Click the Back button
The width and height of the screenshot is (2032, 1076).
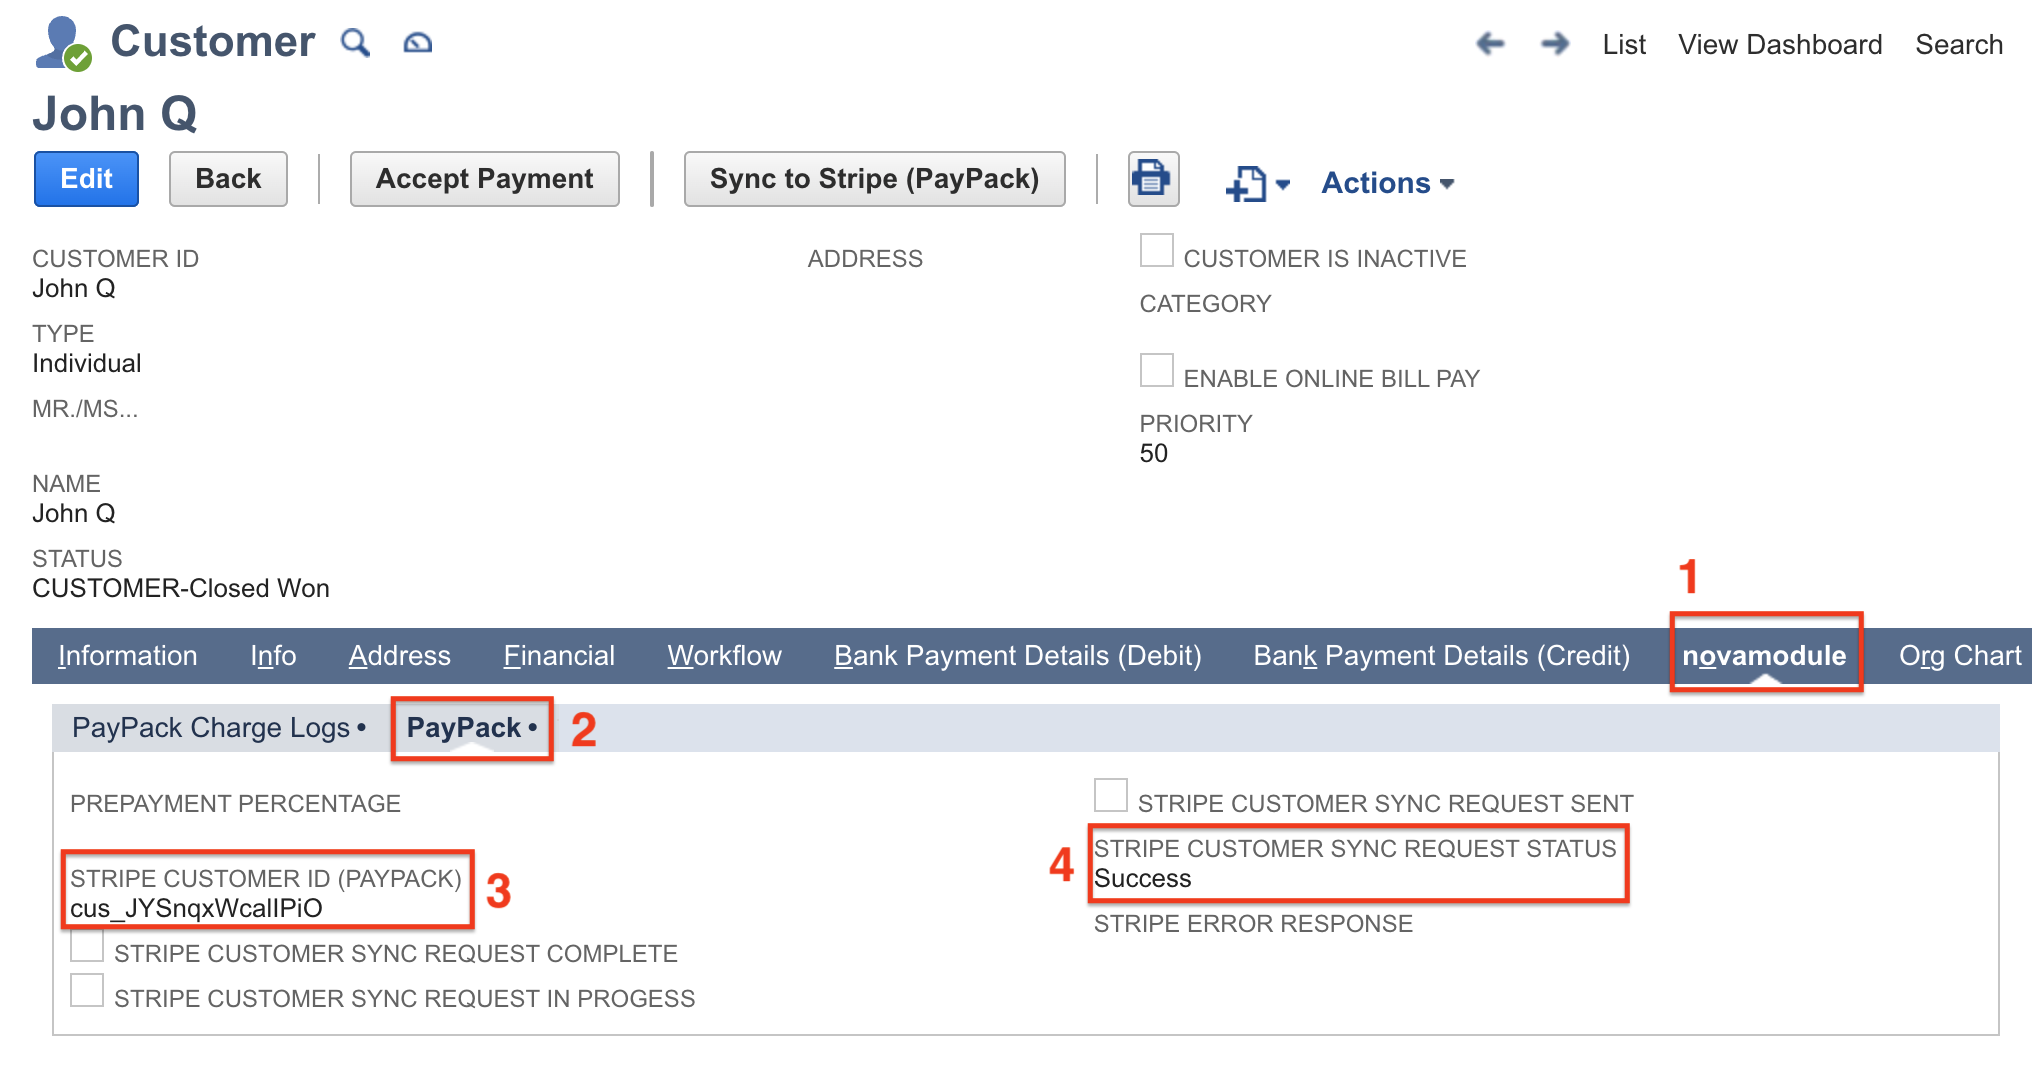228,179
